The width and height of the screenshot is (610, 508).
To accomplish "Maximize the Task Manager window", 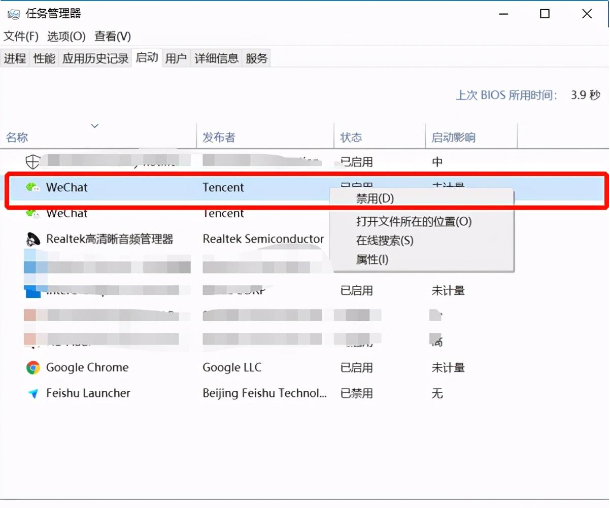I will (545, 14).
